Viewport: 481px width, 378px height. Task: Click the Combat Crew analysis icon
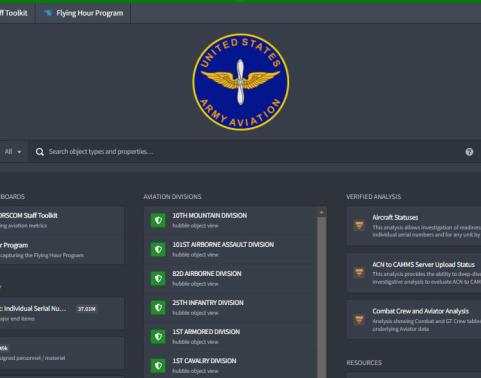point(359,319)
